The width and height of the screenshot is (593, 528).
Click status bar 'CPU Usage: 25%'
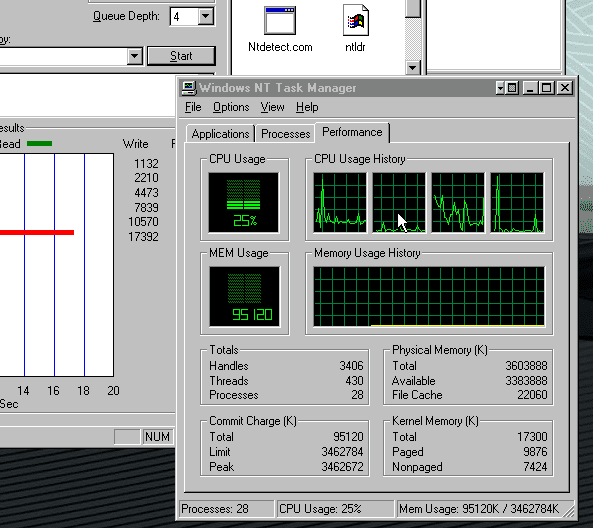click(335, 509)
